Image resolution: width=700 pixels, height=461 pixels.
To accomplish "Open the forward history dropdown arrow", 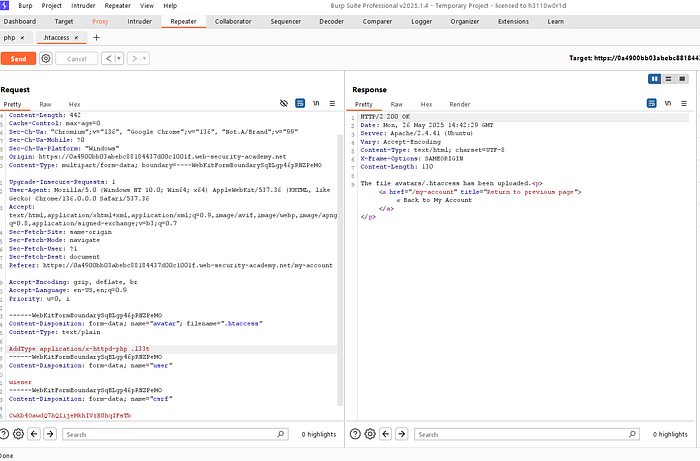I will click(145, 58).
